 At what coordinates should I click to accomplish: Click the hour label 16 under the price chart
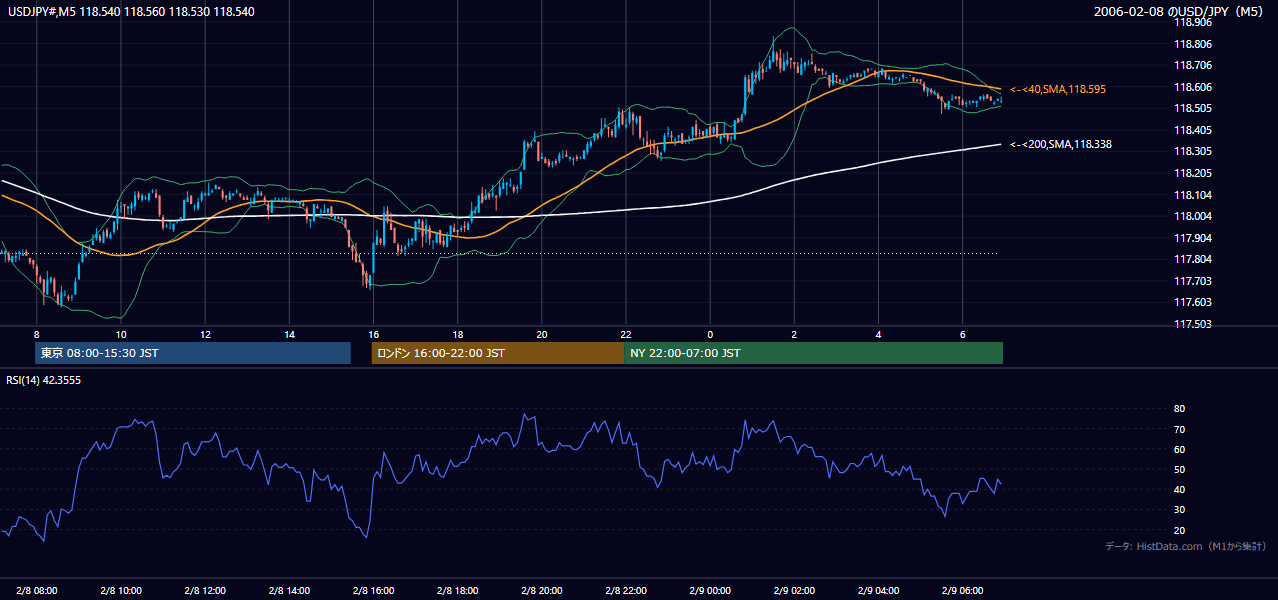tap(373, 334)
